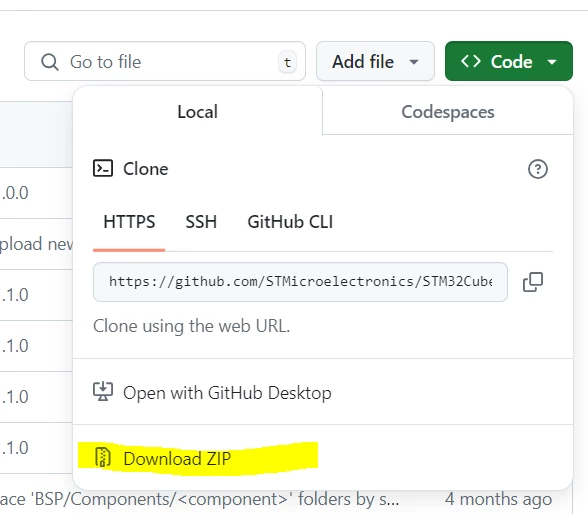Click Download ZIP
This screenshot has height=514, width=588.
tap(322, 458)
